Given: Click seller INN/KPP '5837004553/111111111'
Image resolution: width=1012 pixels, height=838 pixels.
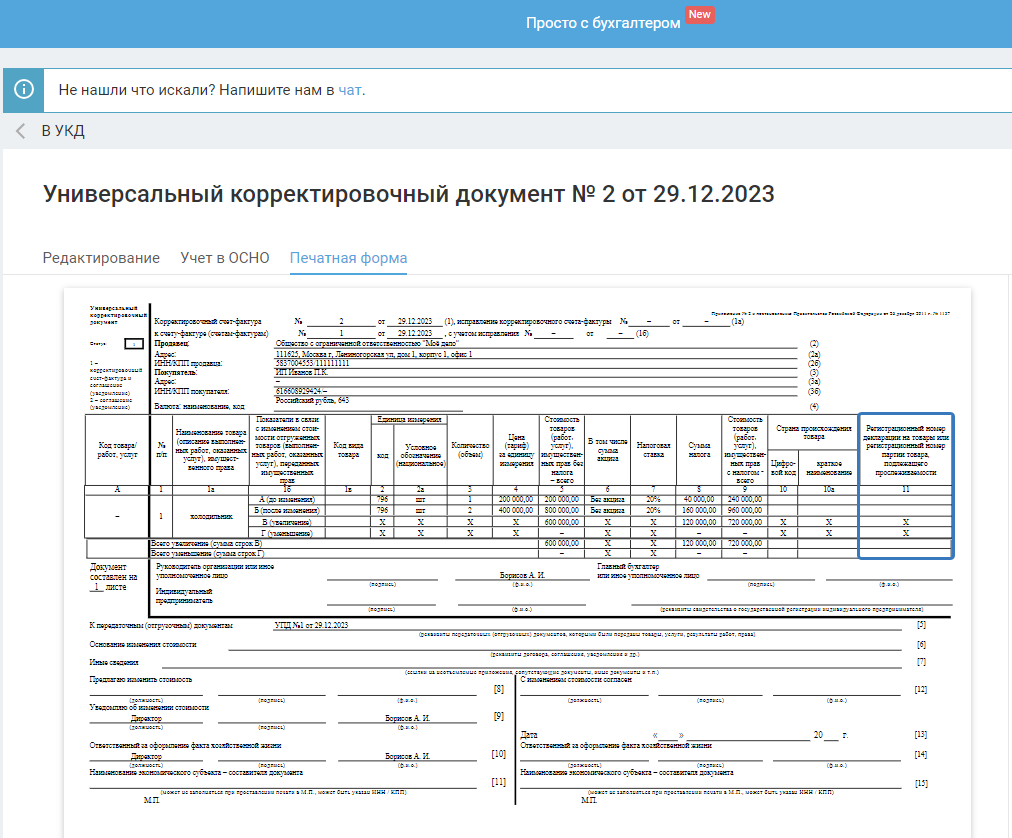Looking at the screenshot, I should (312, 363).
